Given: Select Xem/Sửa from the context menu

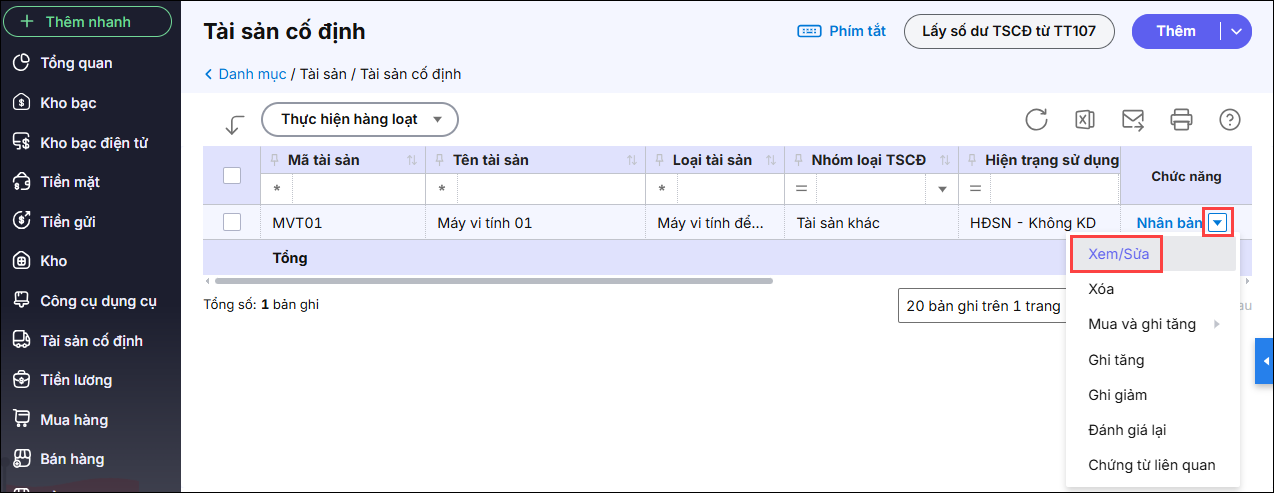Looking at the screenshot, I should (1118, 254).
